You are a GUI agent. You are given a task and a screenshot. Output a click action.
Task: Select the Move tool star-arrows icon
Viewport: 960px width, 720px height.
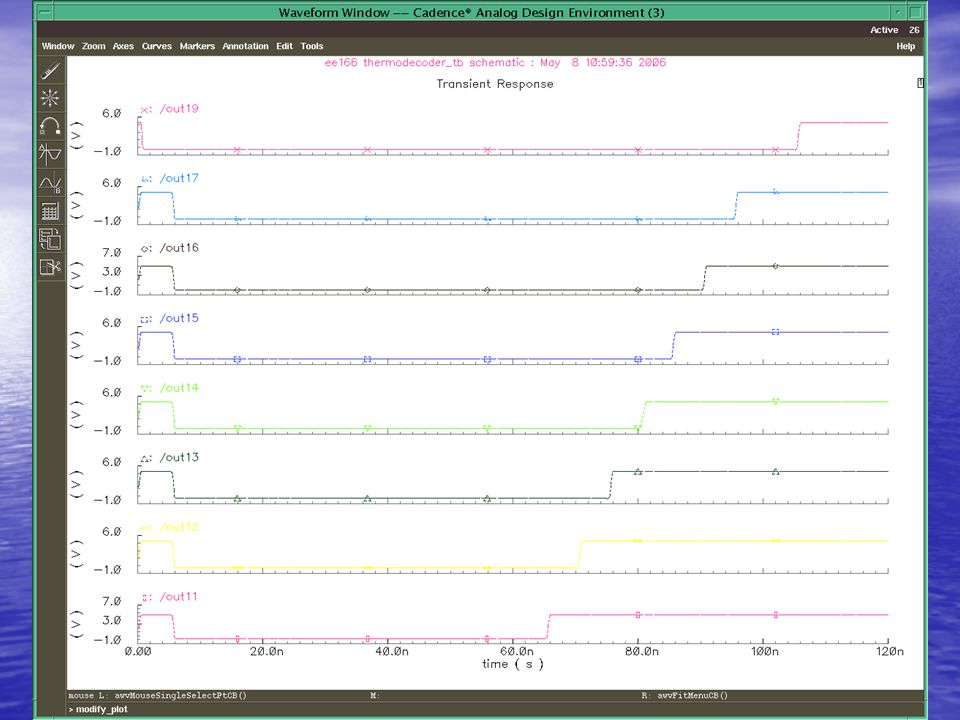click(50, 98)
